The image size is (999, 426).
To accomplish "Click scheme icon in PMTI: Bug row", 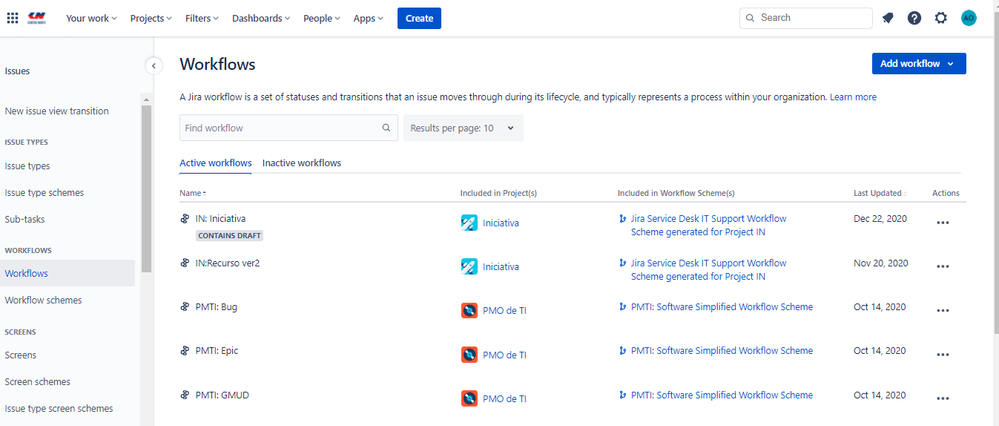I will click(622, 307).
